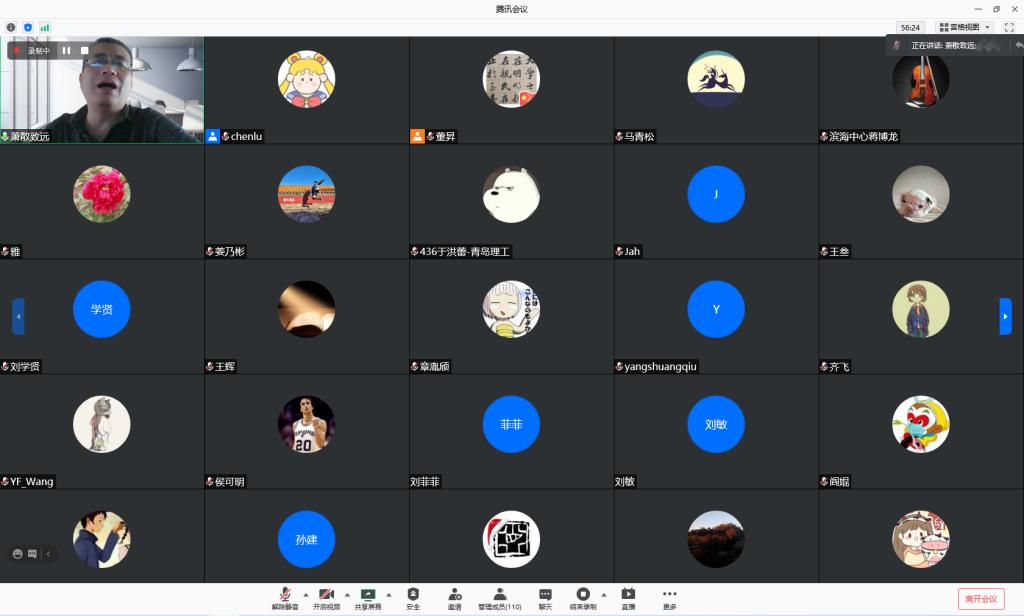Check the network signal strength icon

44,27
